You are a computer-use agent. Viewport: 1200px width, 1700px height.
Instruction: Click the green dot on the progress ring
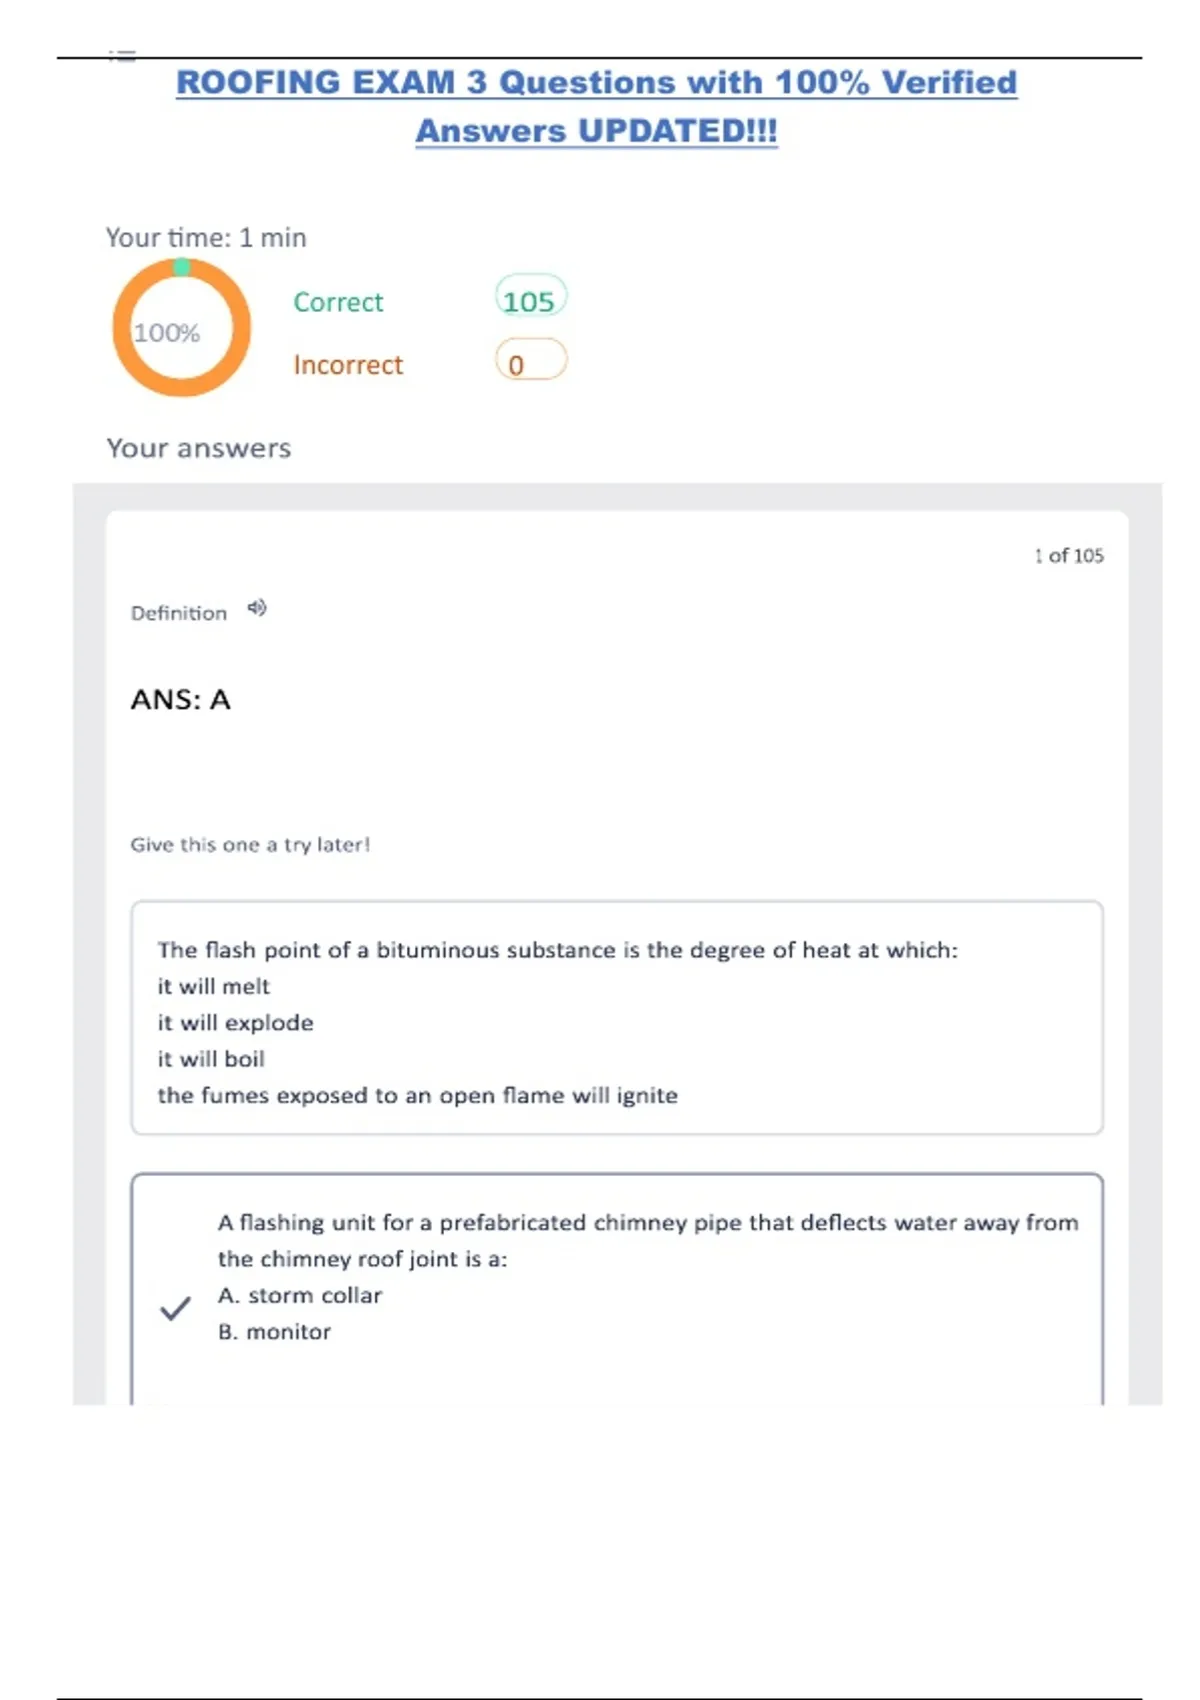point(181,267)
